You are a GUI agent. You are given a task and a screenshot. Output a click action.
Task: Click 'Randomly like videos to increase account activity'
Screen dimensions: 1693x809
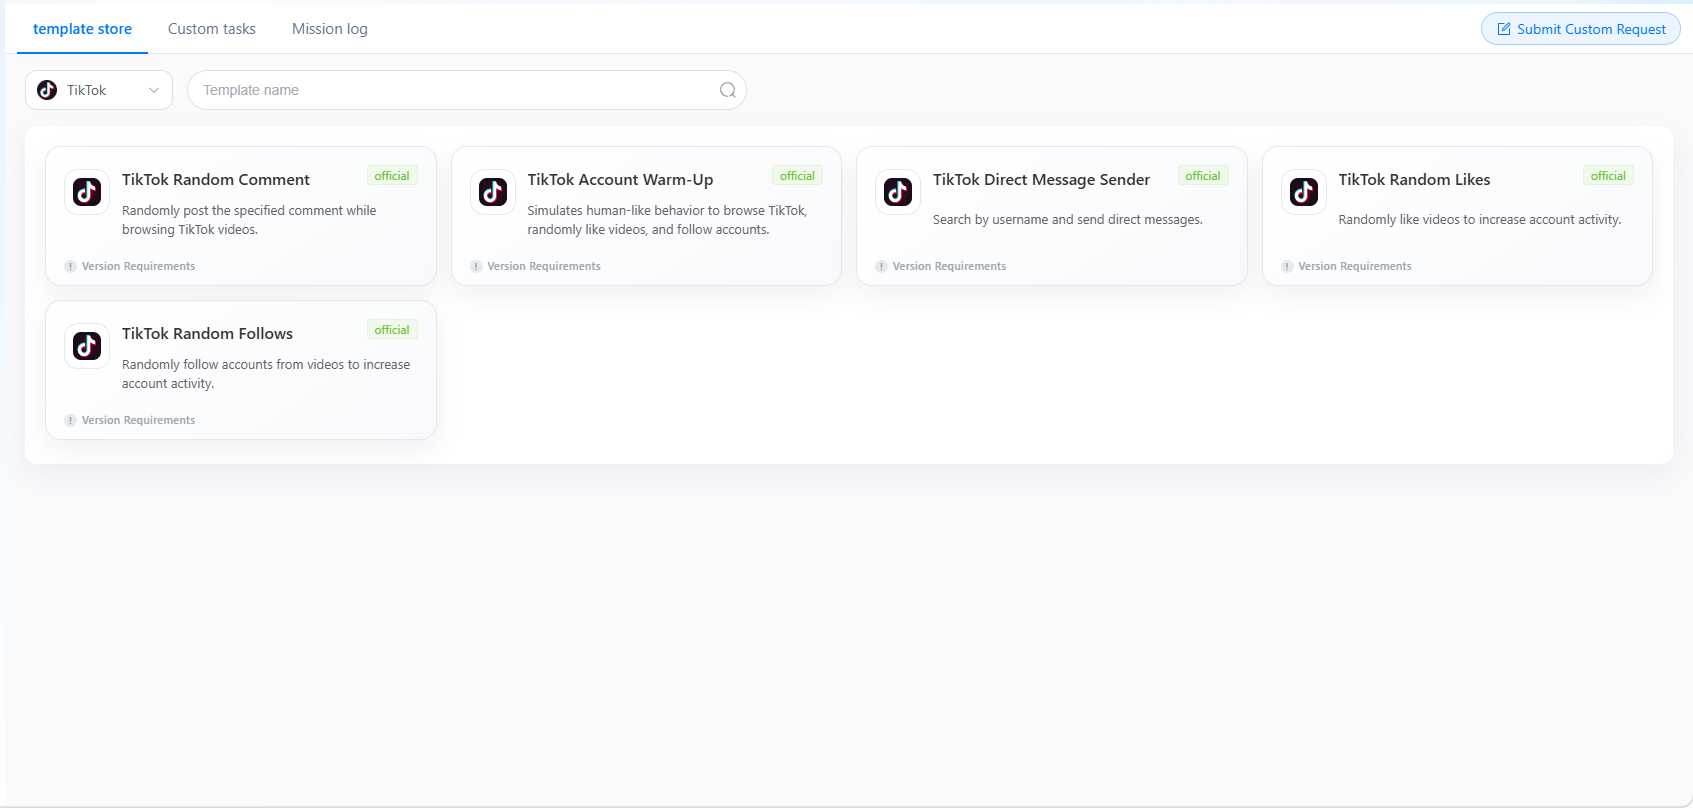click(1480, 220)
